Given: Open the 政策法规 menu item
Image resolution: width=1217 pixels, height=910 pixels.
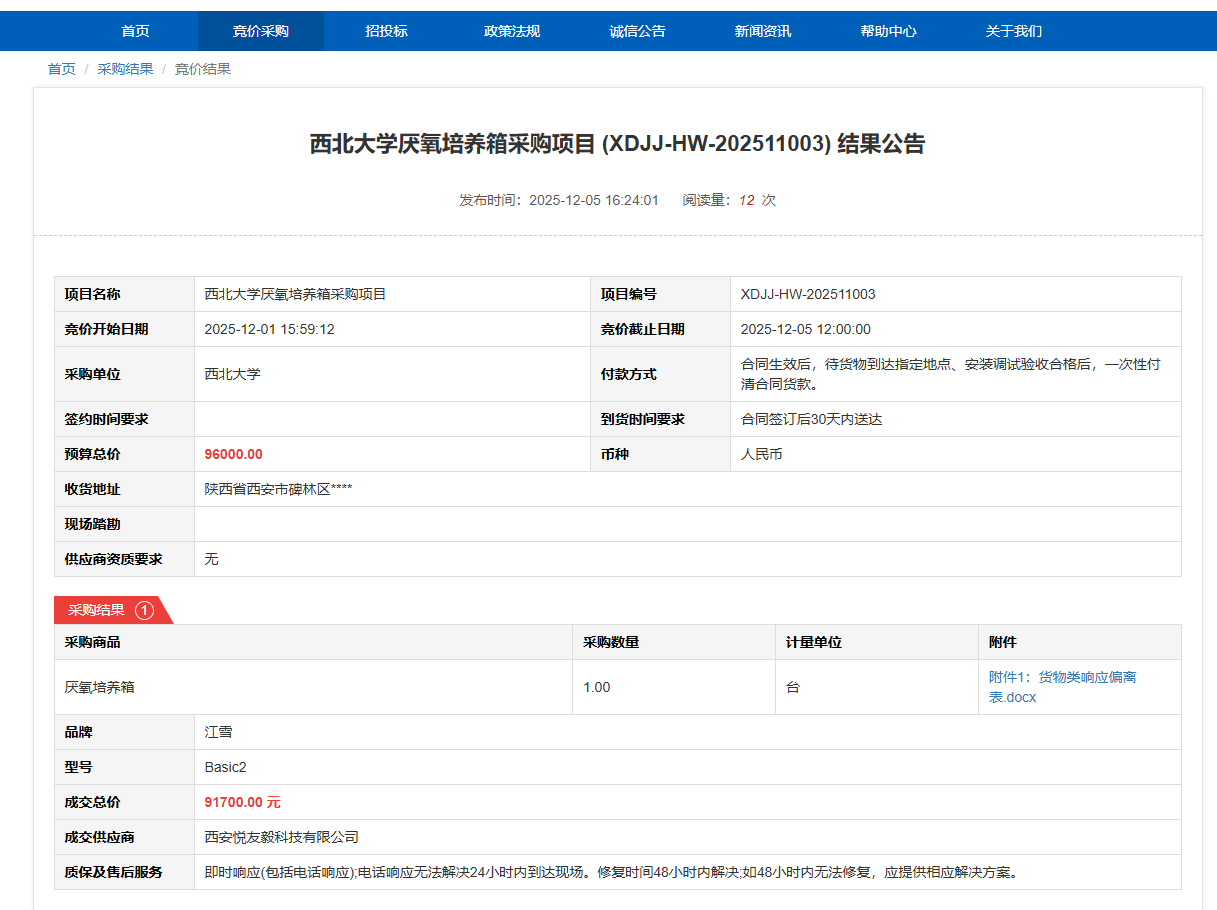Looking at the screenshot, I should (x=511, y=31).
